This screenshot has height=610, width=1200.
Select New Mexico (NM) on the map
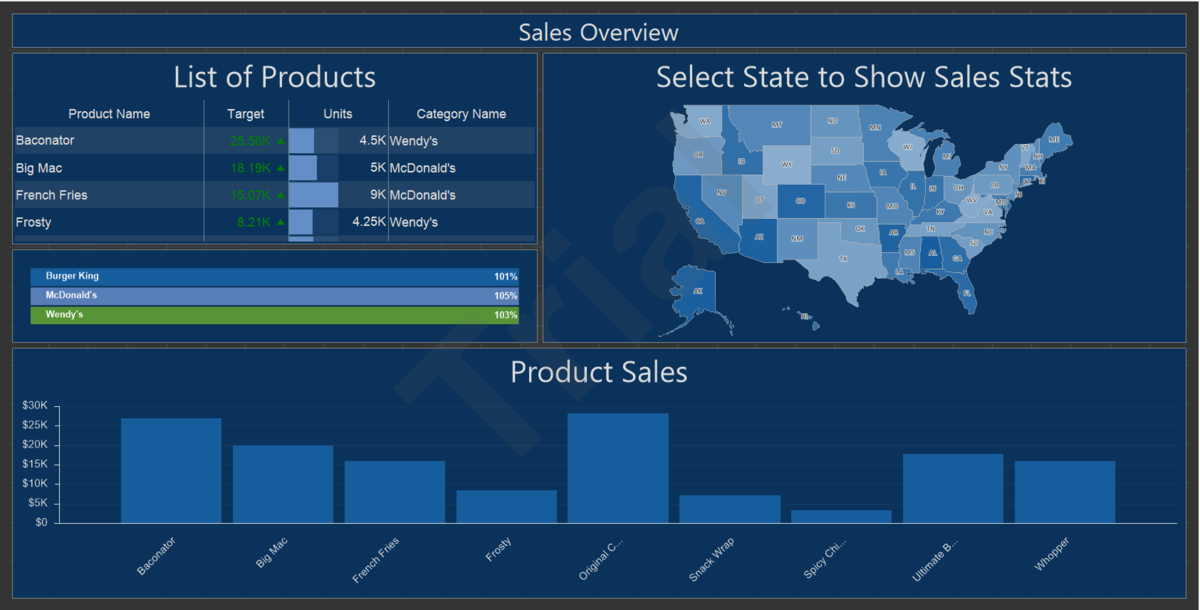click(797, 239)
